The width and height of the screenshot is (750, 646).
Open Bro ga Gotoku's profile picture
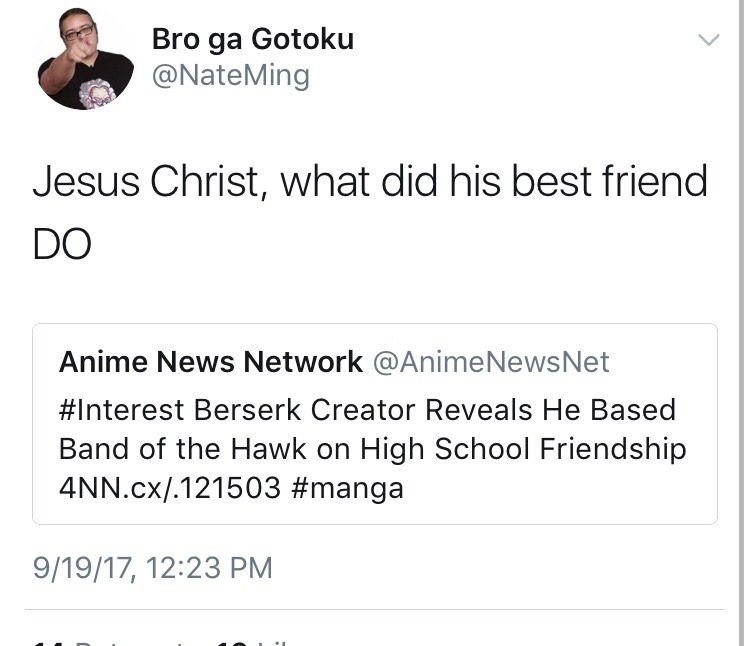(x=84, y=60)
